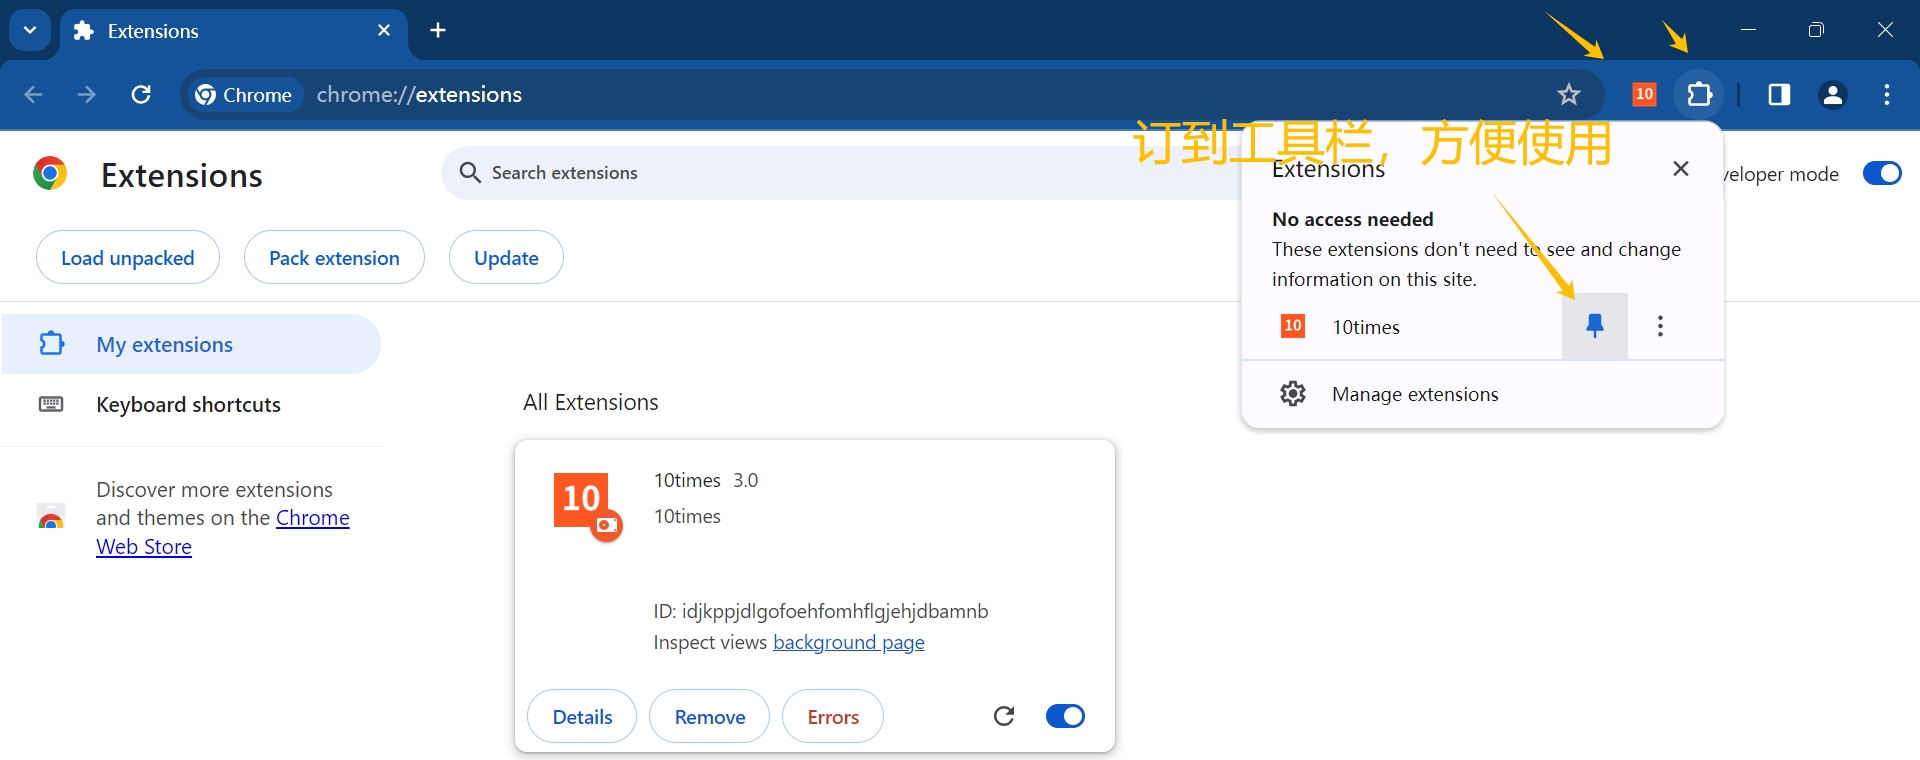This screenshot has width=1920, height=760.
Task: Open the pinned 10times toolbar extension
Action: 1644,95
